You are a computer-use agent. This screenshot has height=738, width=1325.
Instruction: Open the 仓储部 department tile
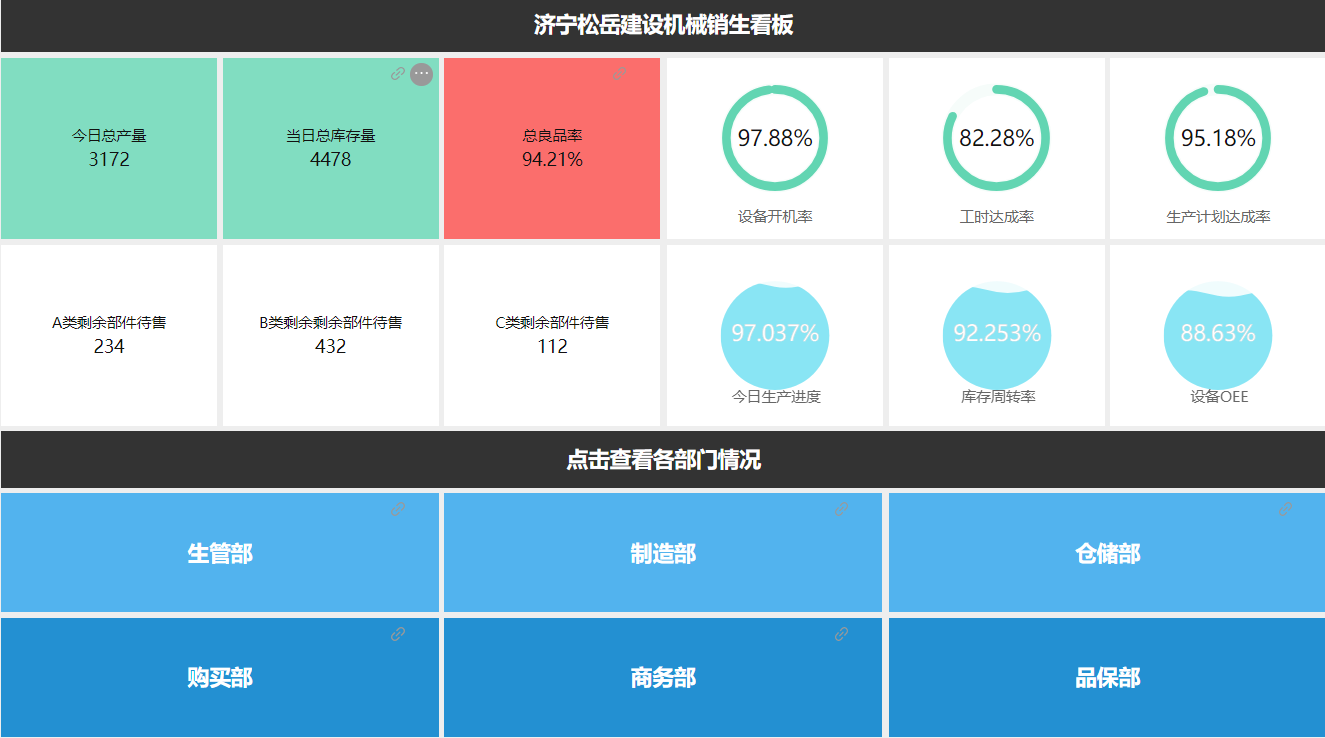coord(1107,553)
